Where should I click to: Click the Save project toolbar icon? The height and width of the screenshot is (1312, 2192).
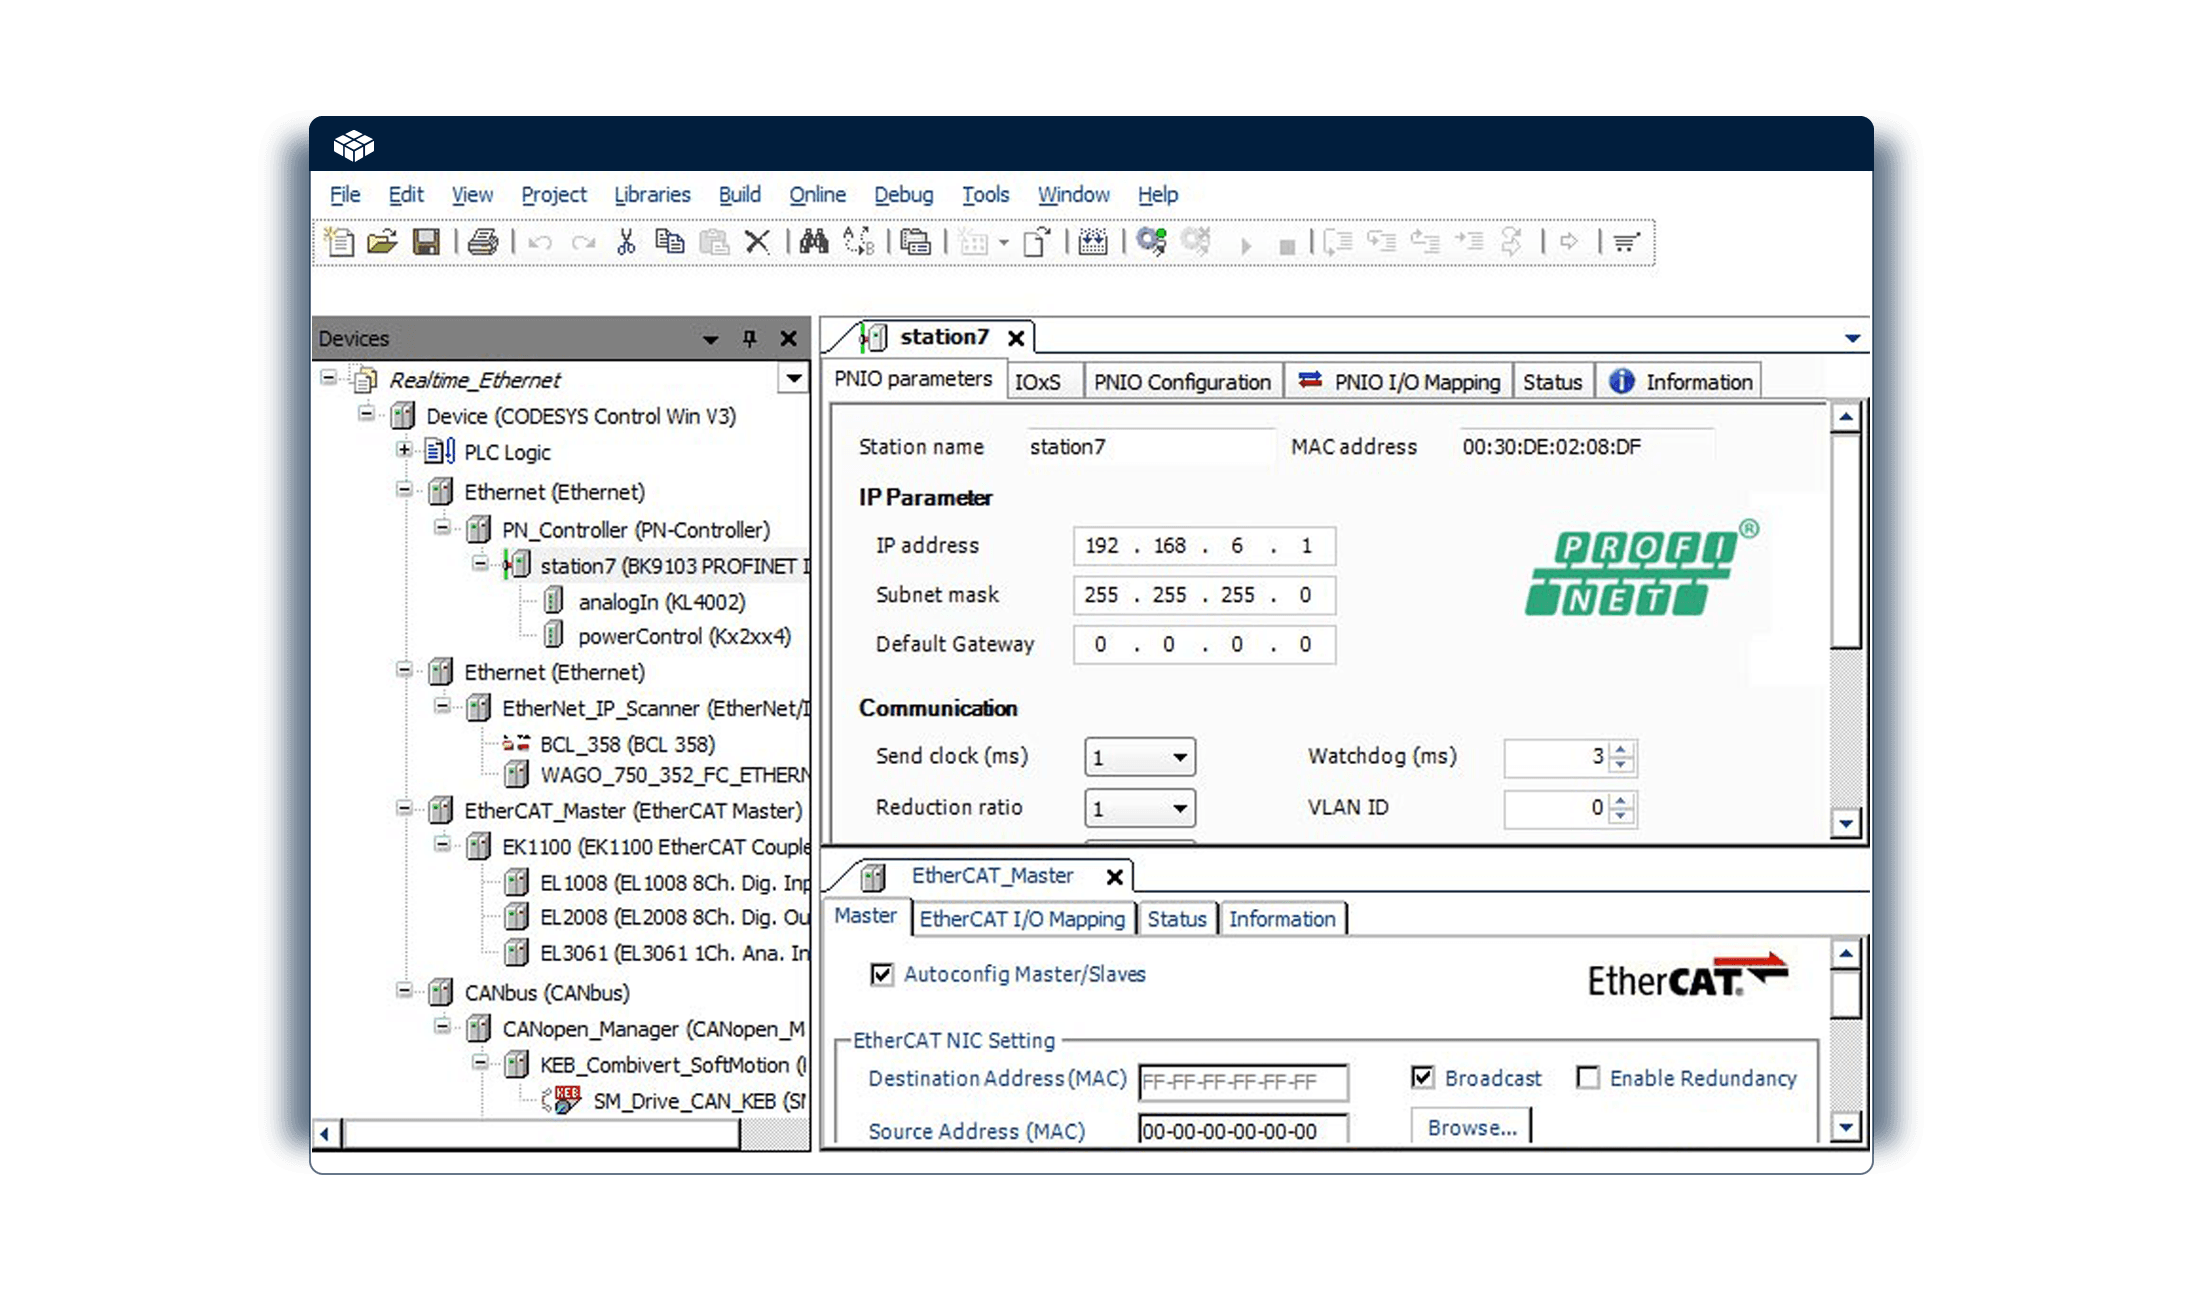tap(426, 242)
